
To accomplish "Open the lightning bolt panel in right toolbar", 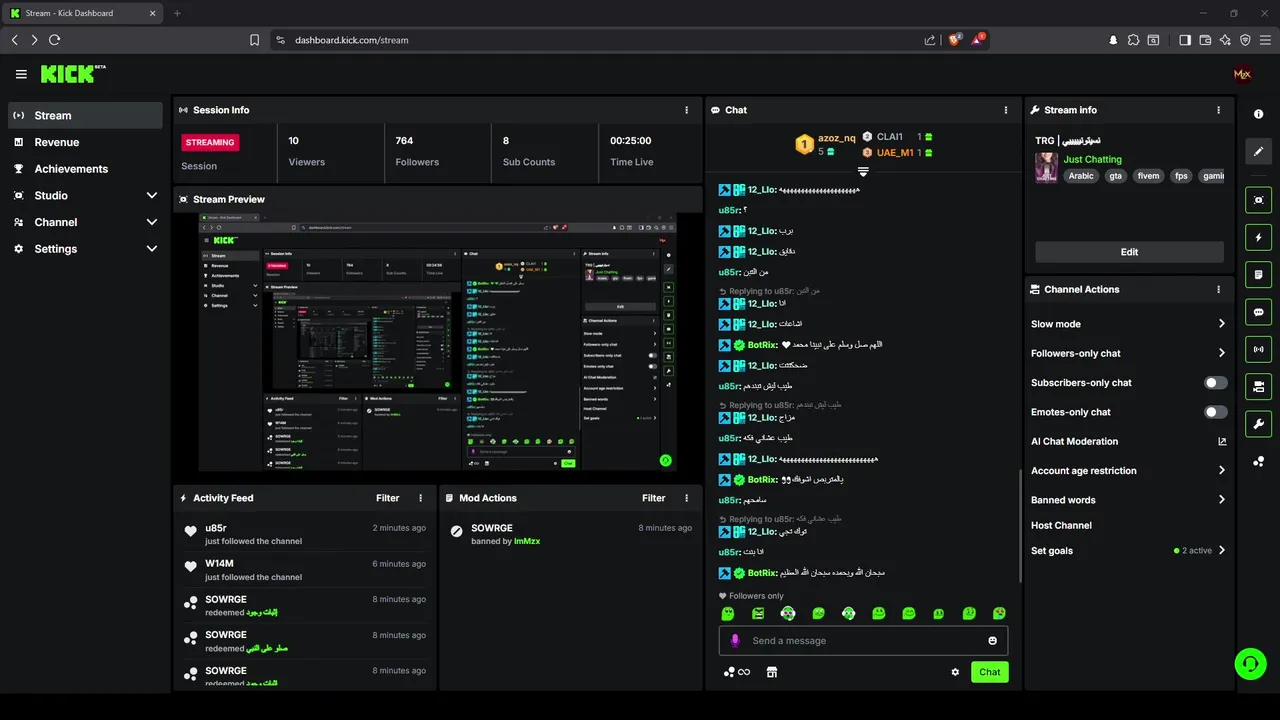I will [1258, 237].
